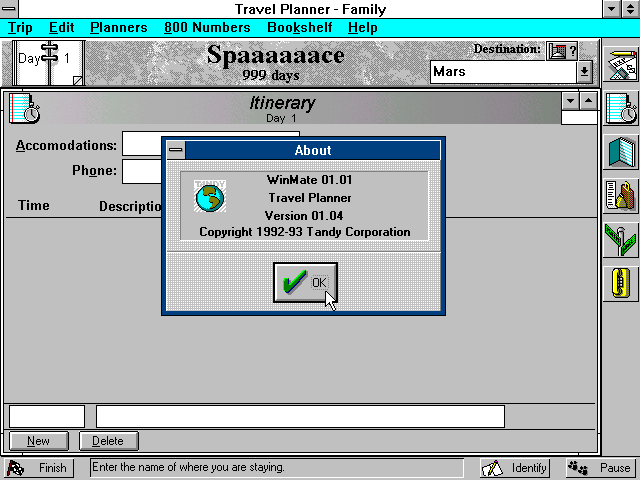The height and width of the screenshot is (480, 640).
Task: Open the Edit menu
Action: click(62, 27)
